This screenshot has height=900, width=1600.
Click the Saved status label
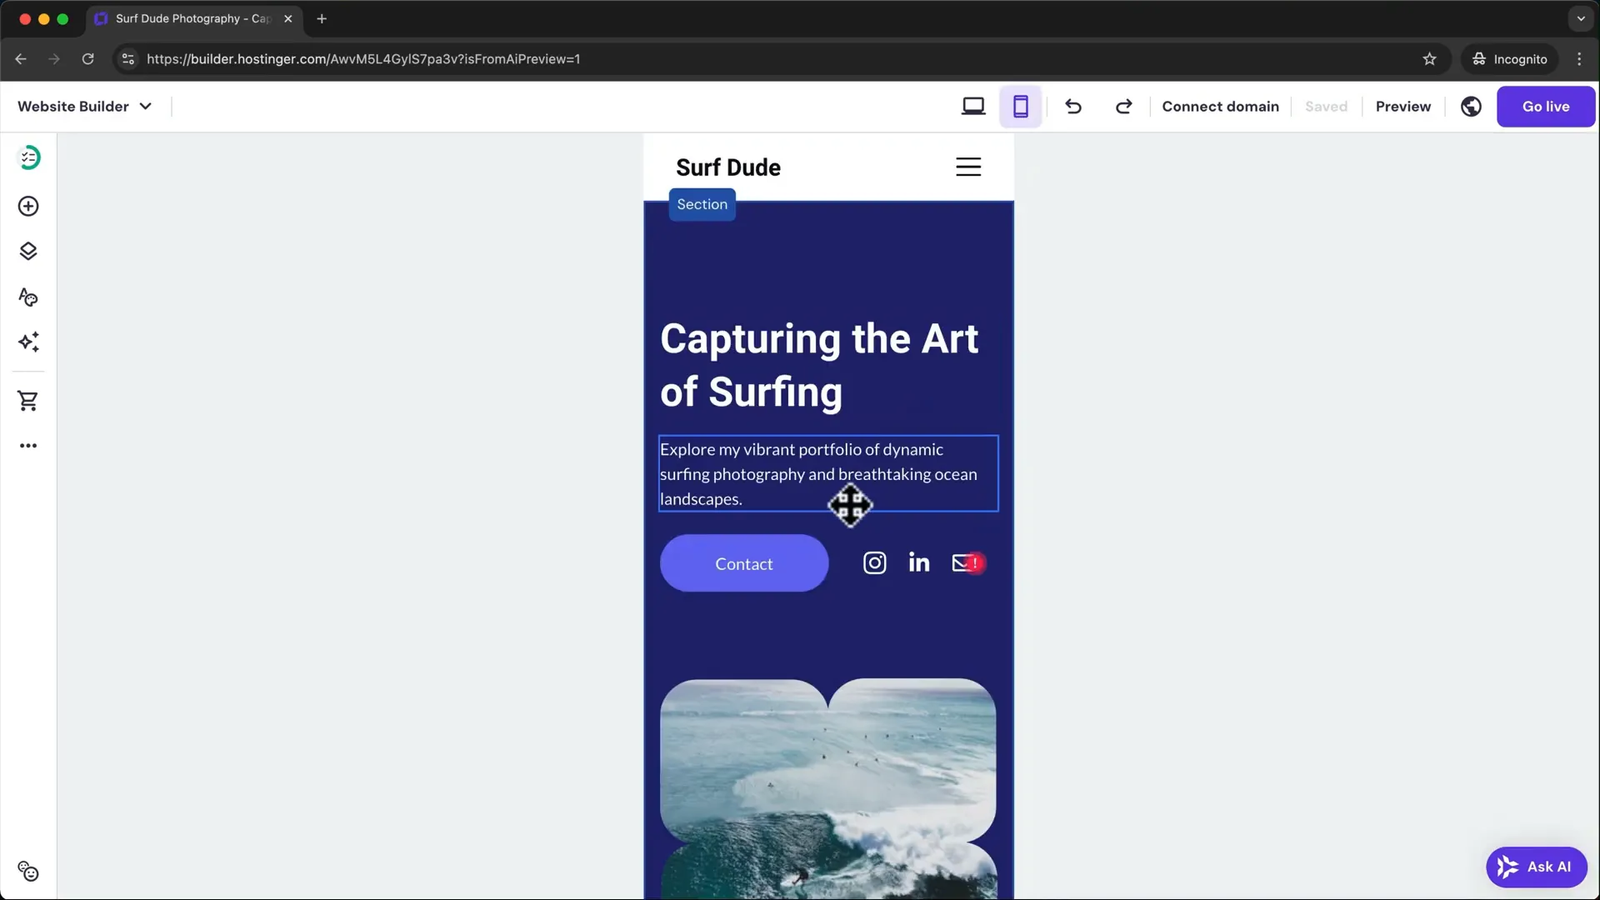click(1326, 106)
